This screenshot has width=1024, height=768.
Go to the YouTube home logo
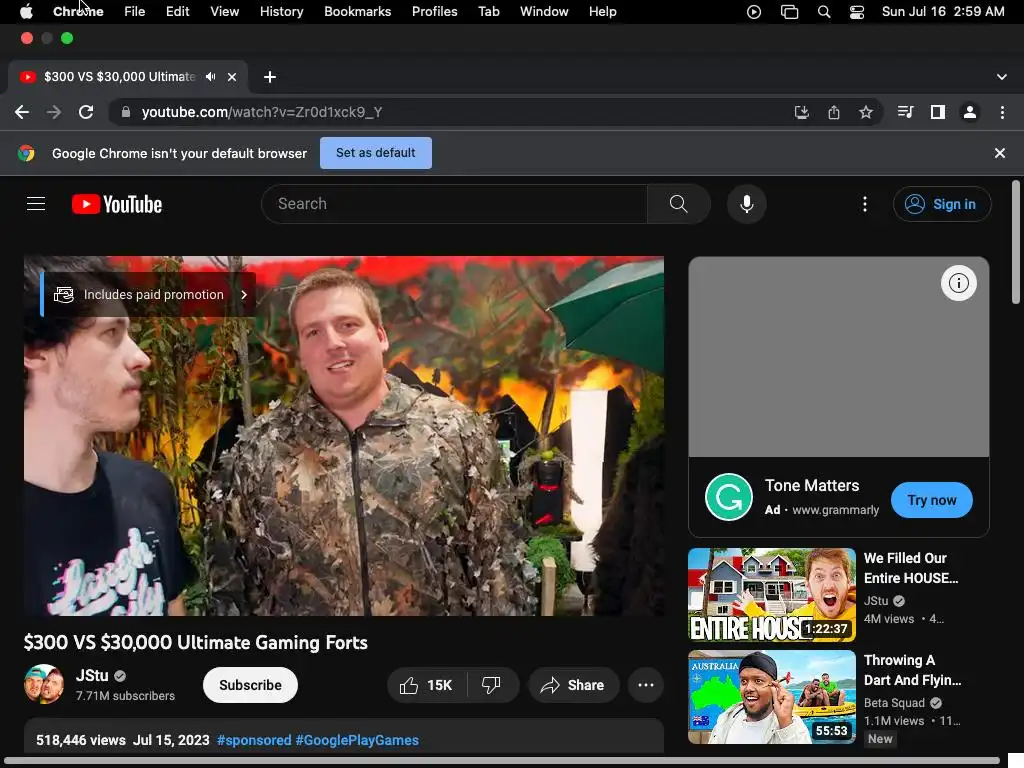(117, 204)
